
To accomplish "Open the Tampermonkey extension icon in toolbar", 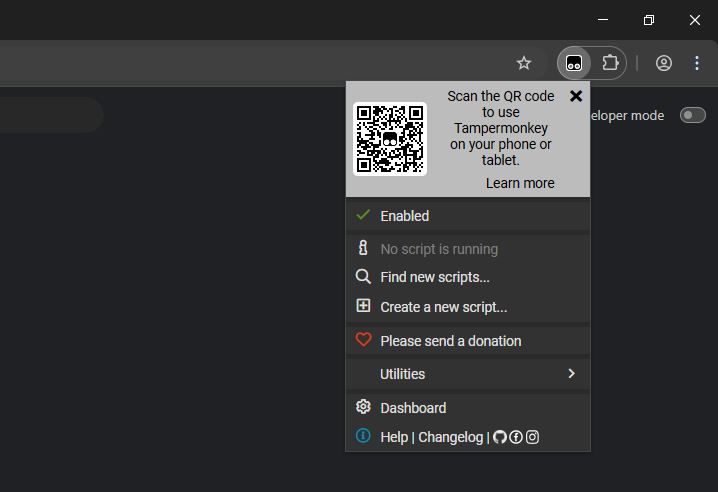I will click(x=574, y=63).
